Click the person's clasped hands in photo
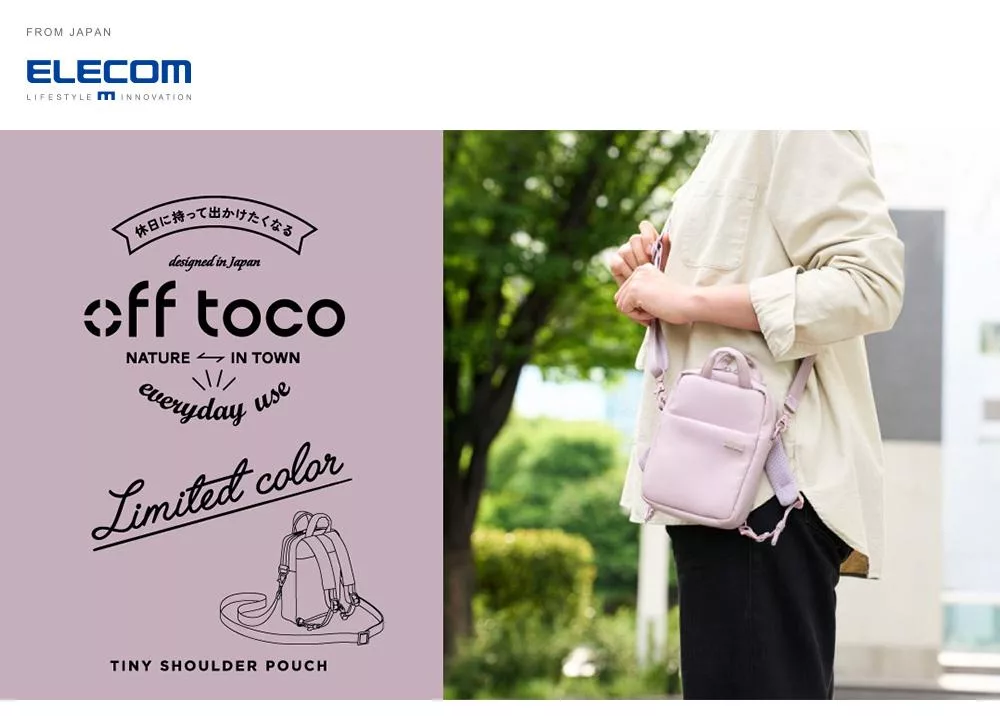Image resolution: width=1000 pixels, height=716 pixels. click(641, 274)
